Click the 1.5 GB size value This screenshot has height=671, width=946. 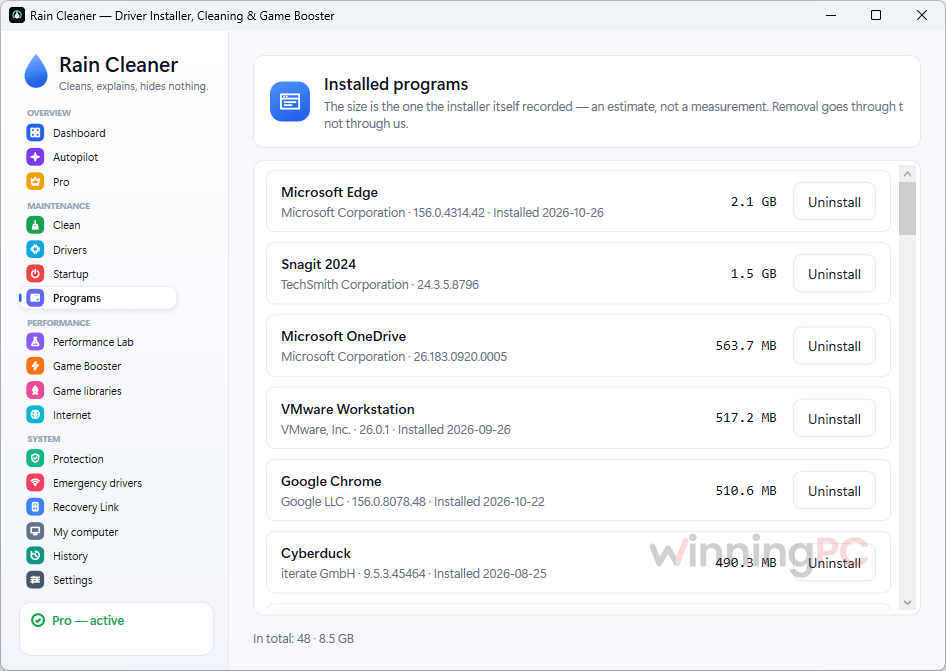[754, 273]
